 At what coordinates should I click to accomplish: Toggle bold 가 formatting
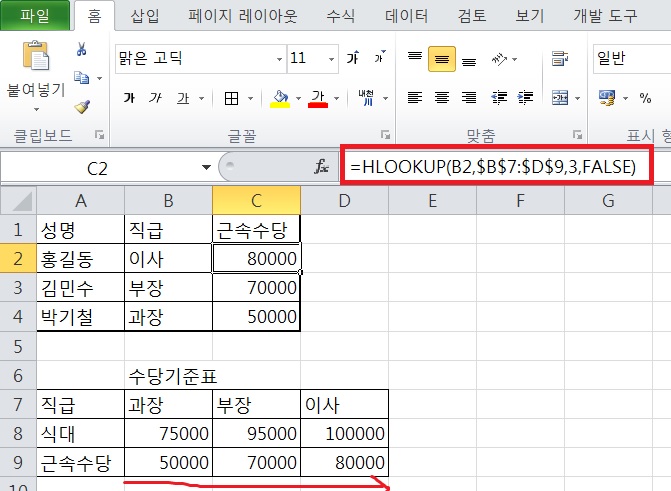(129, 98)
